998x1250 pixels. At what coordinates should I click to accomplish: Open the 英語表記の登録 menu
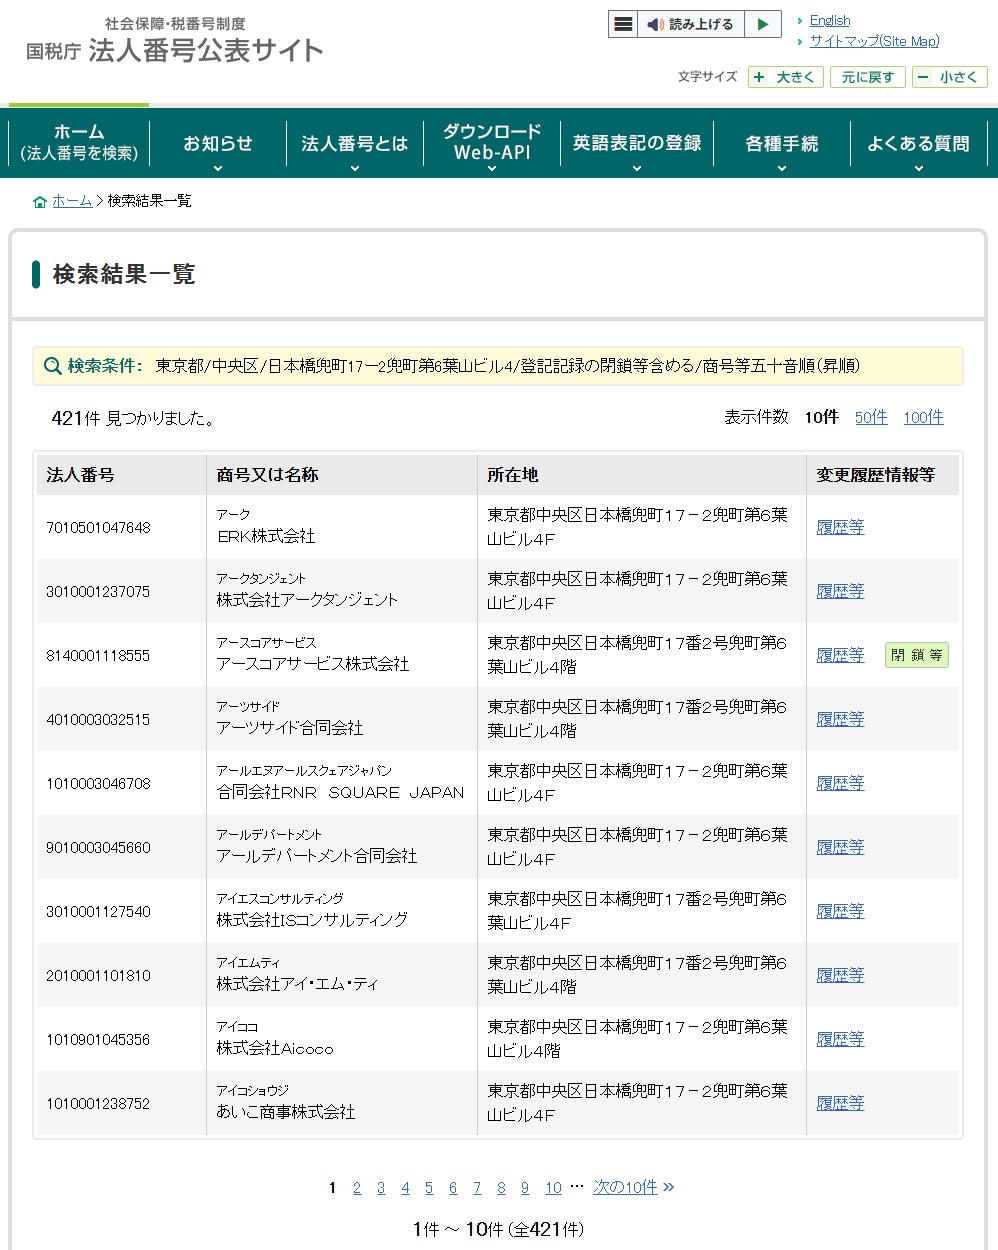636,145
